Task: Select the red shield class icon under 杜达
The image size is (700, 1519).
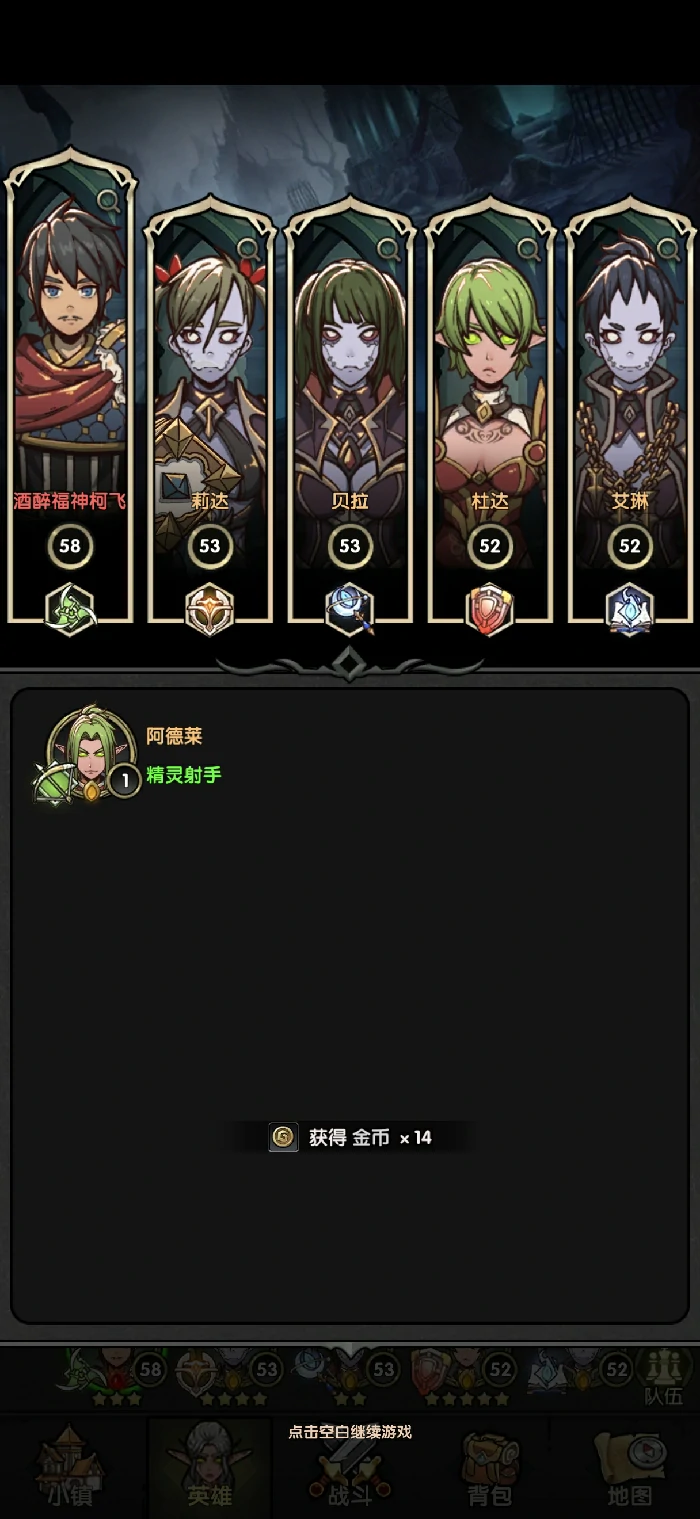Action: (x=490, y=608)
